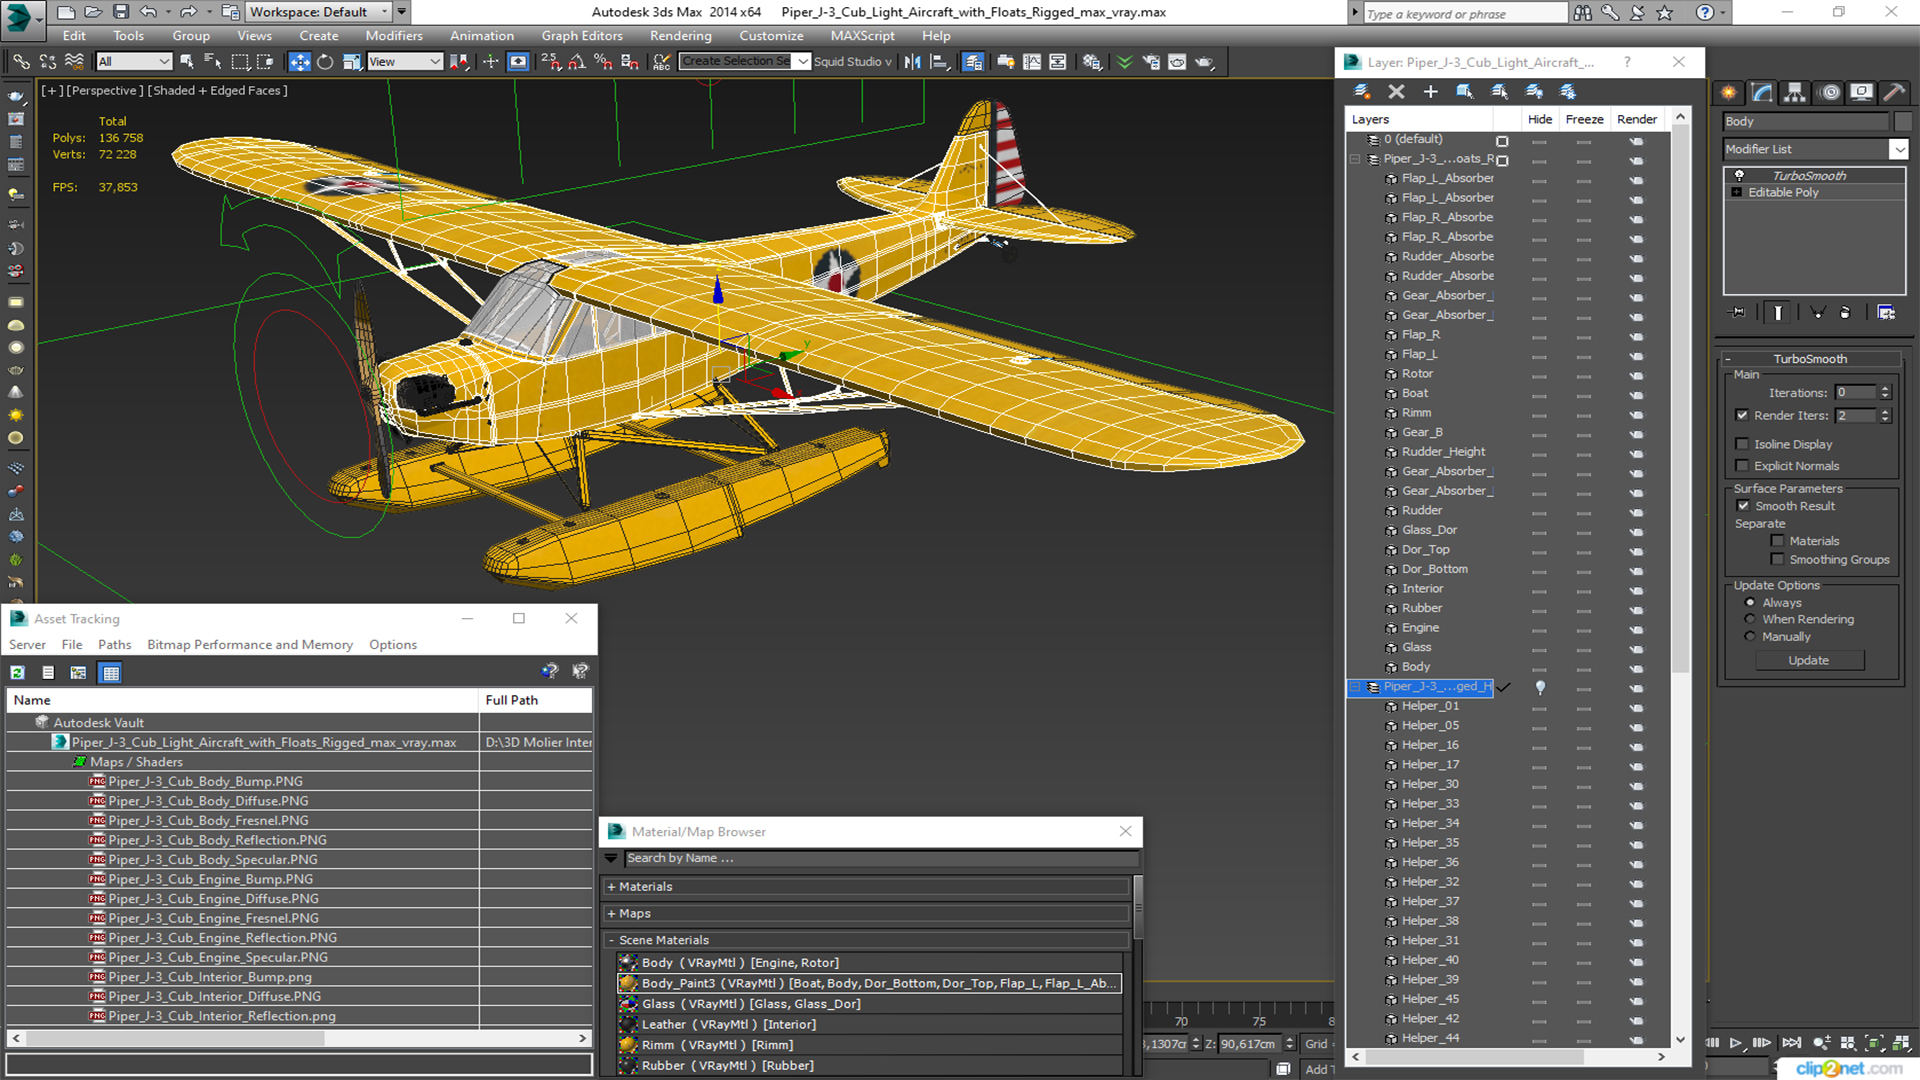The height and width of the screenshot is (1080, 1920).
Task: Activate the Bind to Space Warp tool
Action: [74, 62]
